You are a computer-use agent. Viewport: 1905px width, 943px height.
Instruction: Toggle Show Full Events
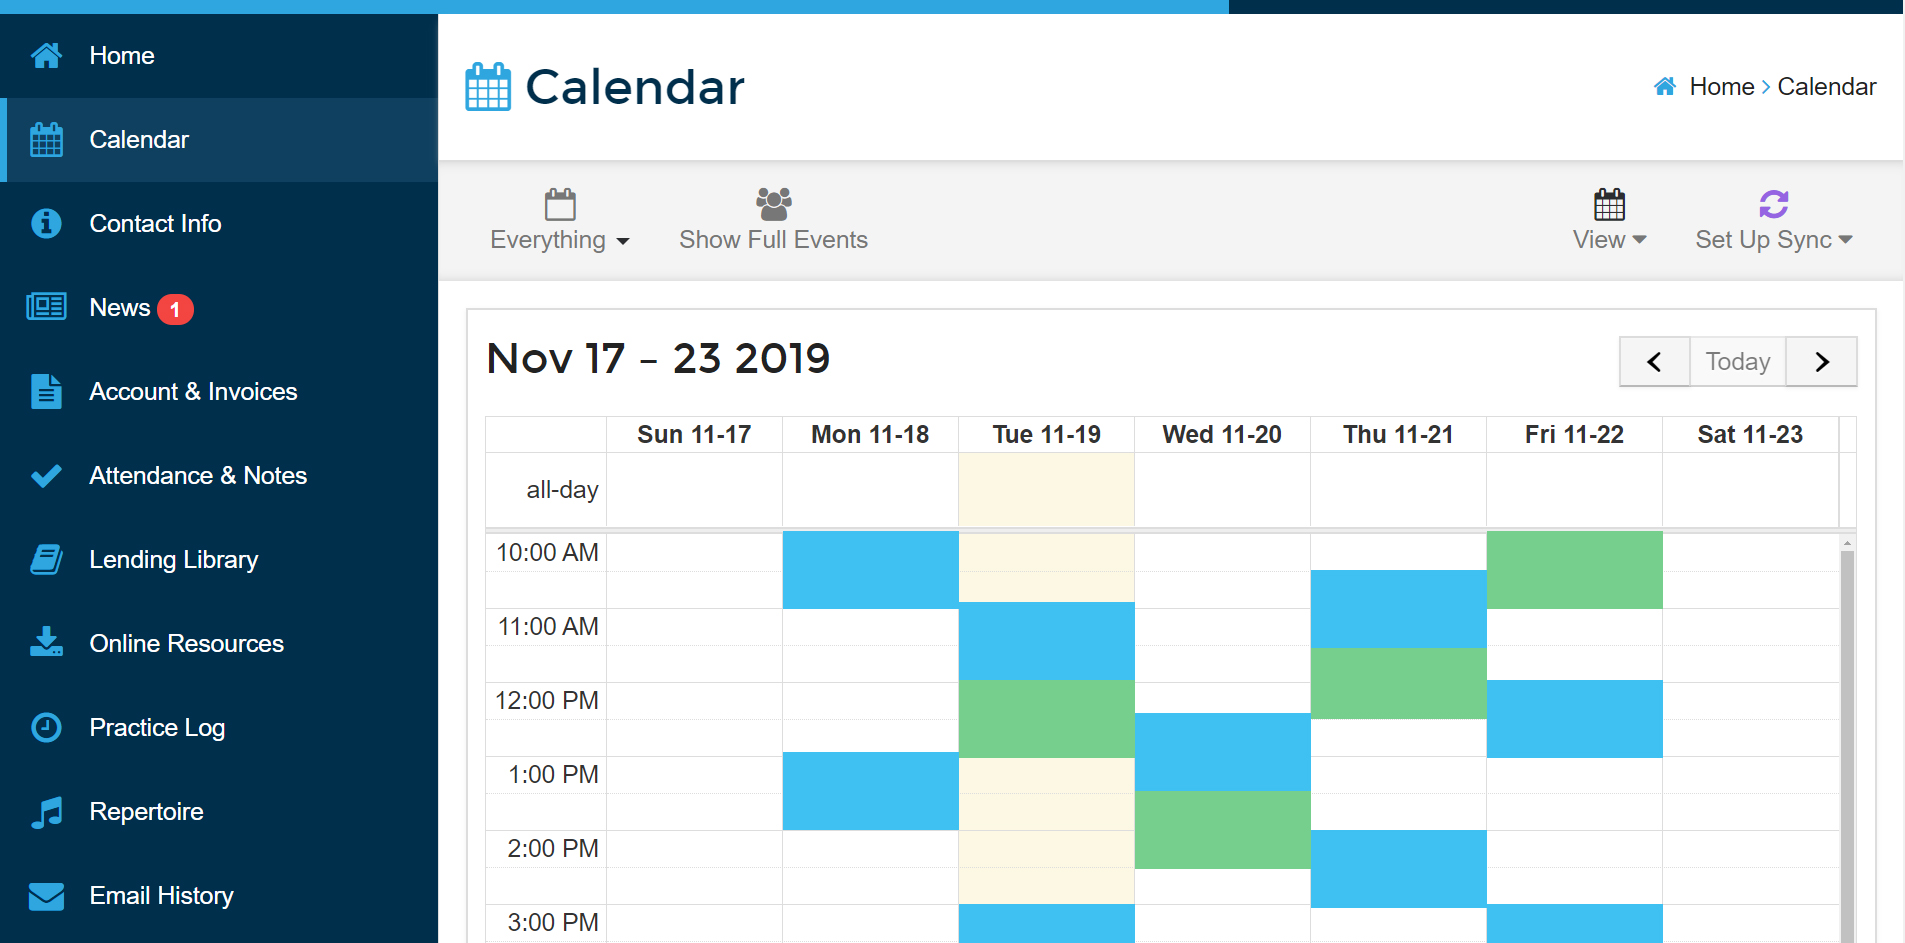click(773, 220)
